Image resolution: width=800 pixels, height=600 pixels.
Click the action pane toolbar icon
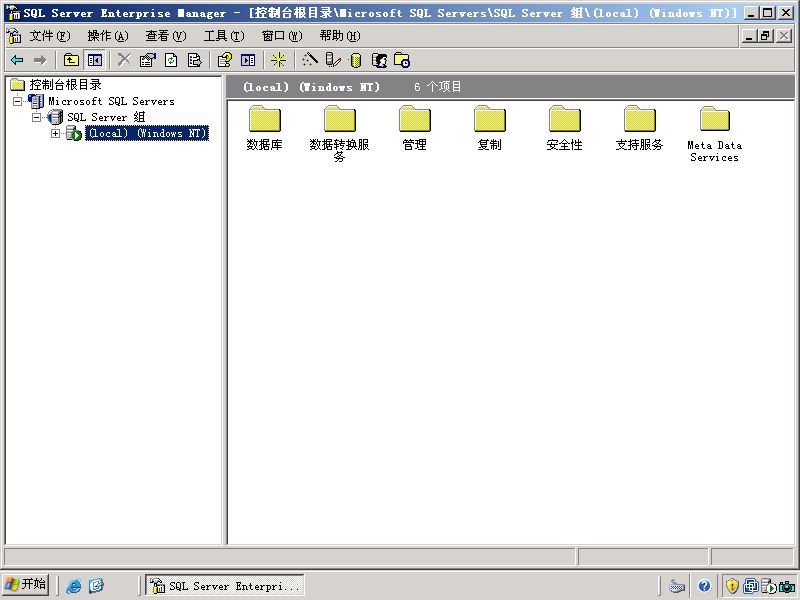248,60
